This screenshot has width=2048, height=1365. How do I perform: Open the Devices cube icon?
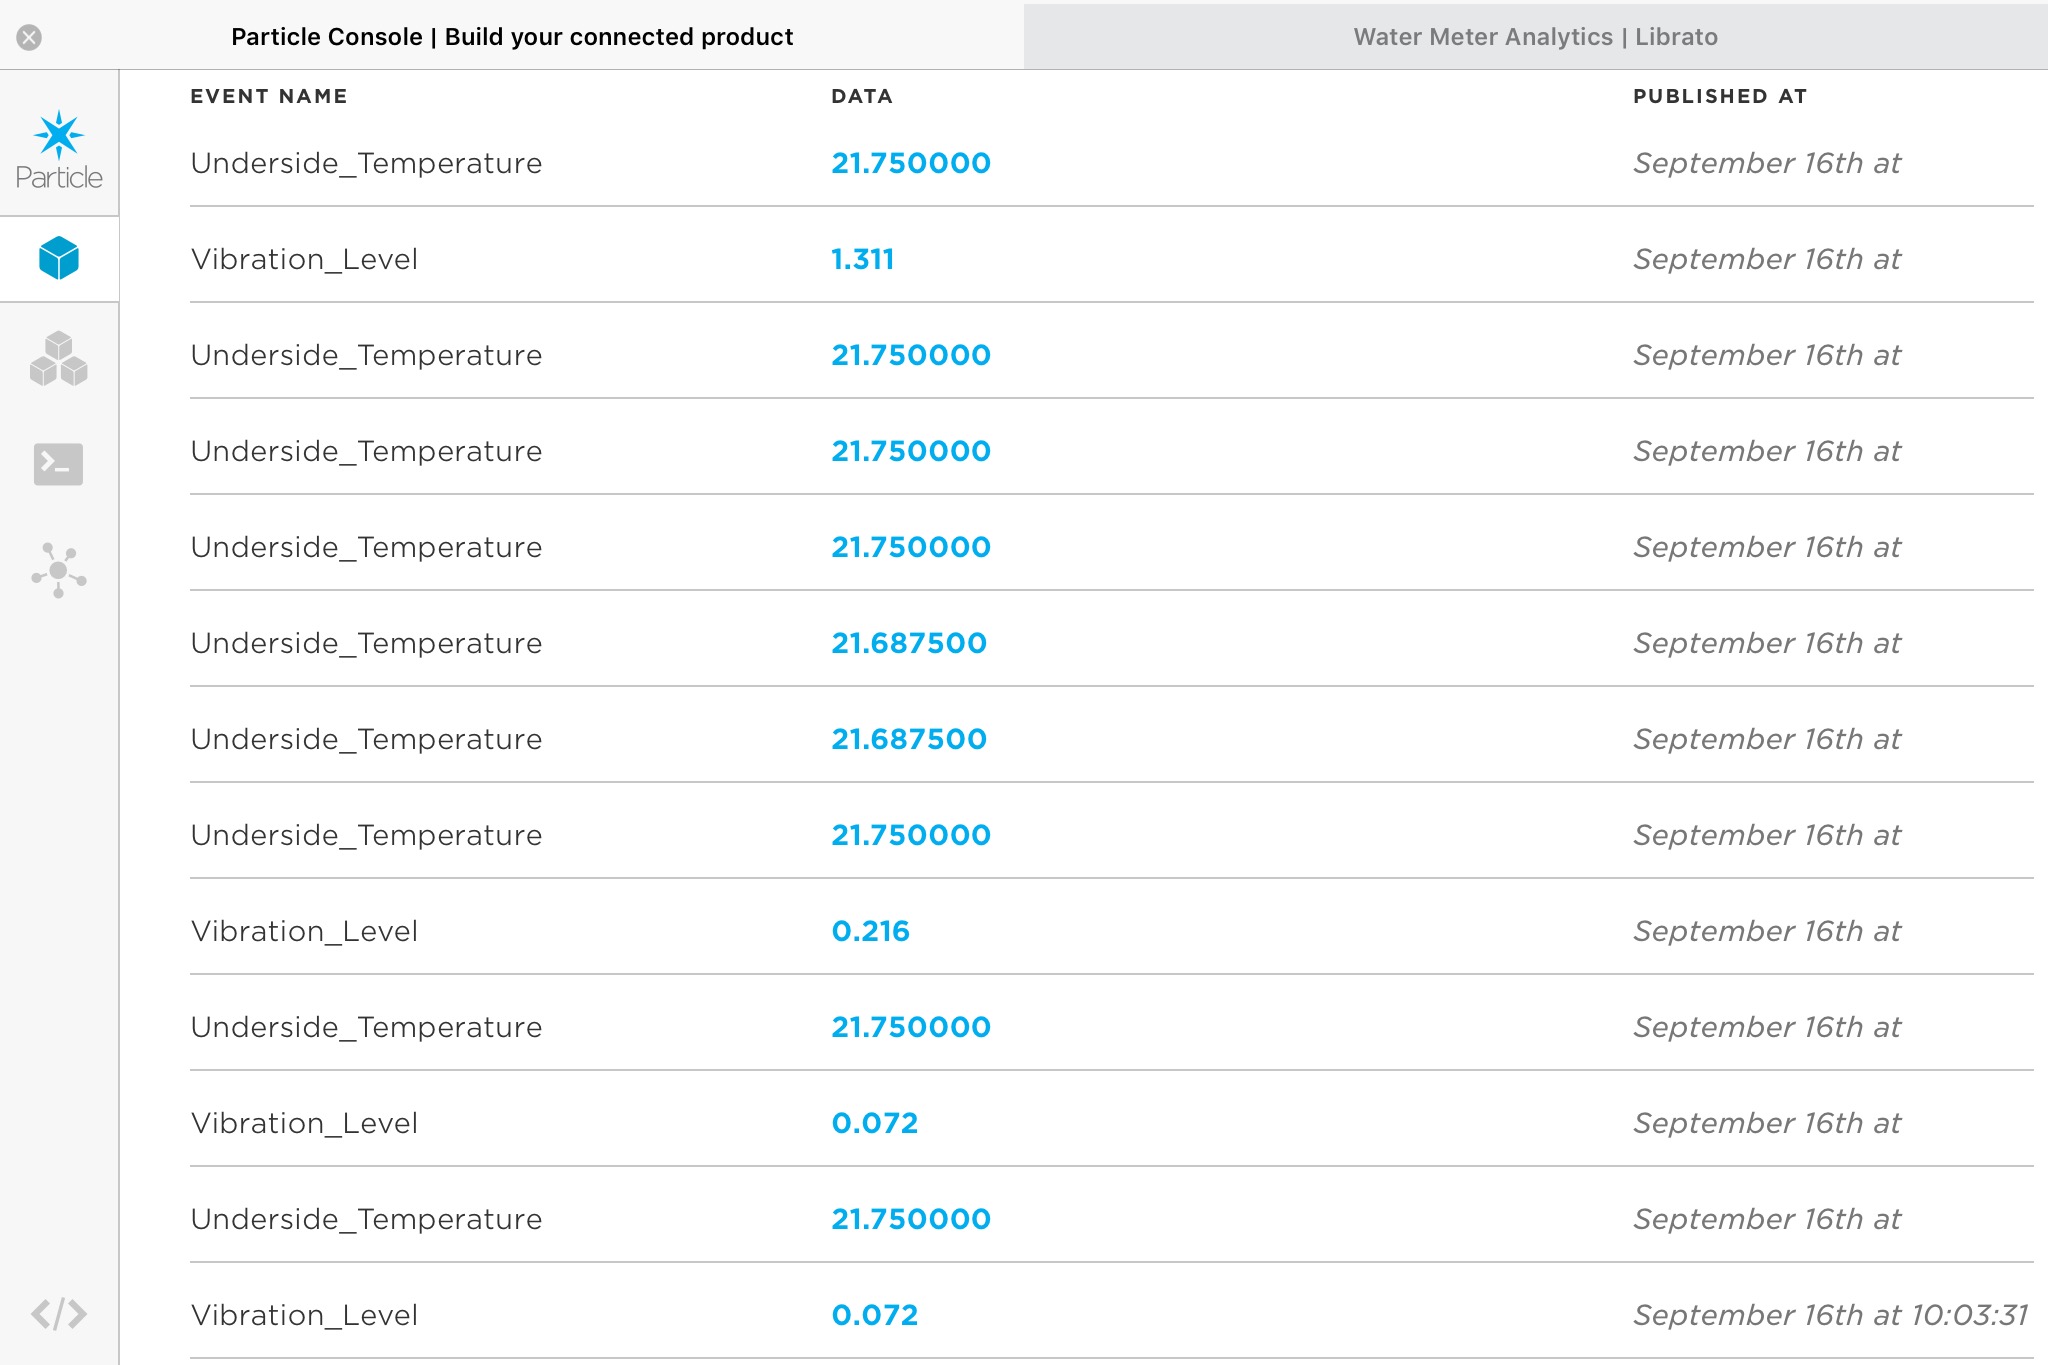click(x=59, y=258)
